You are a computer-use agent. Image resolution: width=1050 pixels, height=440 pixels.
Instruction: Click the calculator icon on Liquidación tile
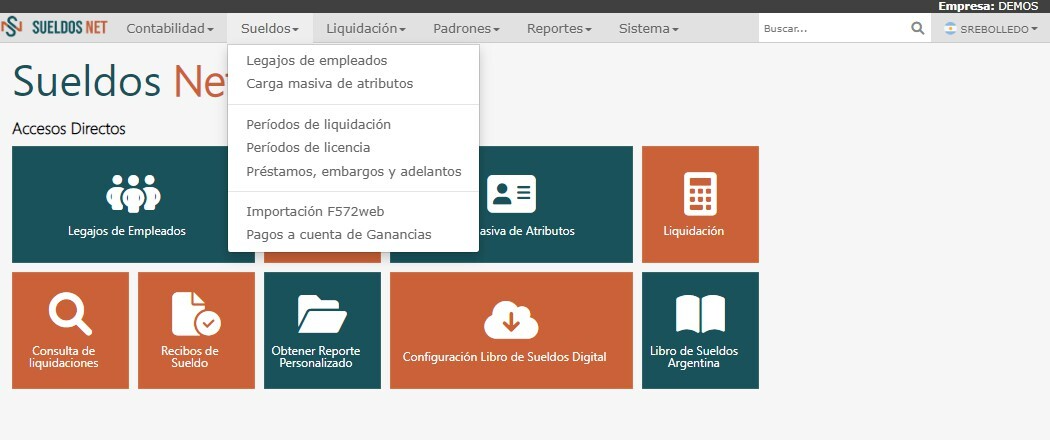point(700,194)
